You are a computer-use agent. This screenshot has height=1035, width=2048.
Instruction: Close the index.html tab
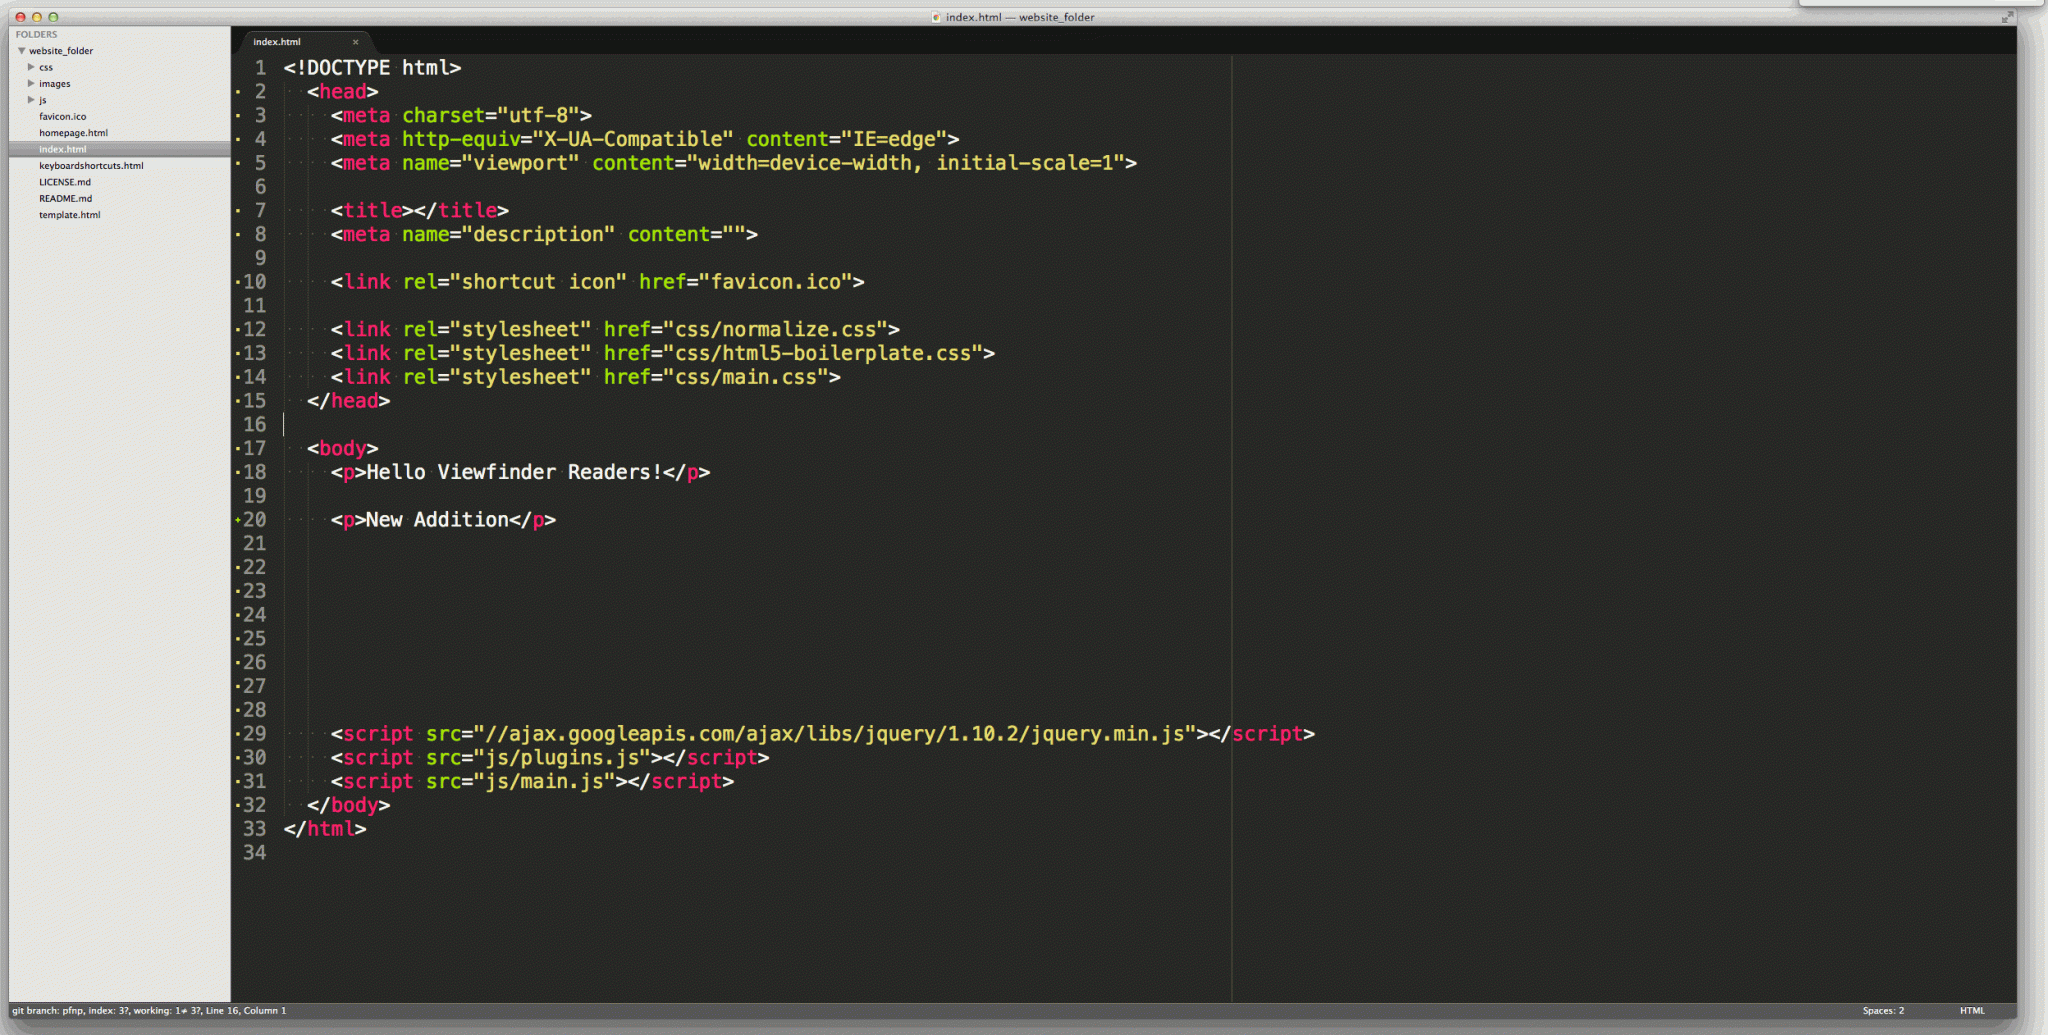click(x=356, y=42)
